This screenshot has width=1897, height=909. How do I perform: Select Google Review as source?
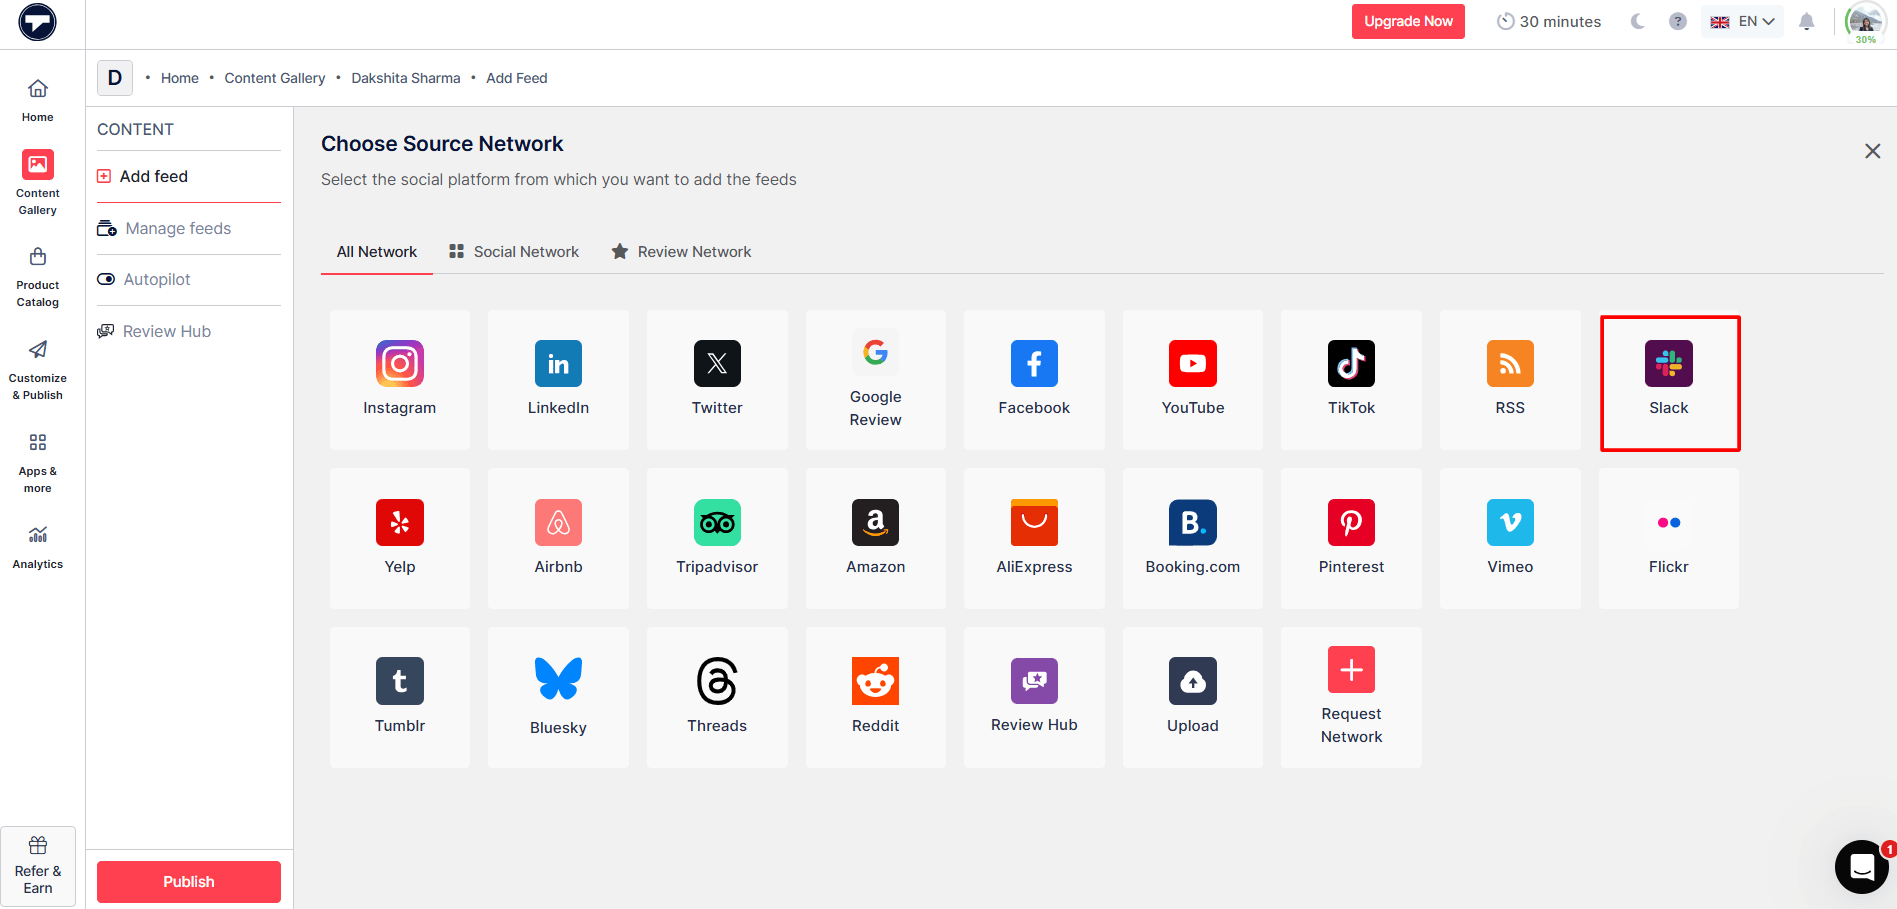pos(875,380)
